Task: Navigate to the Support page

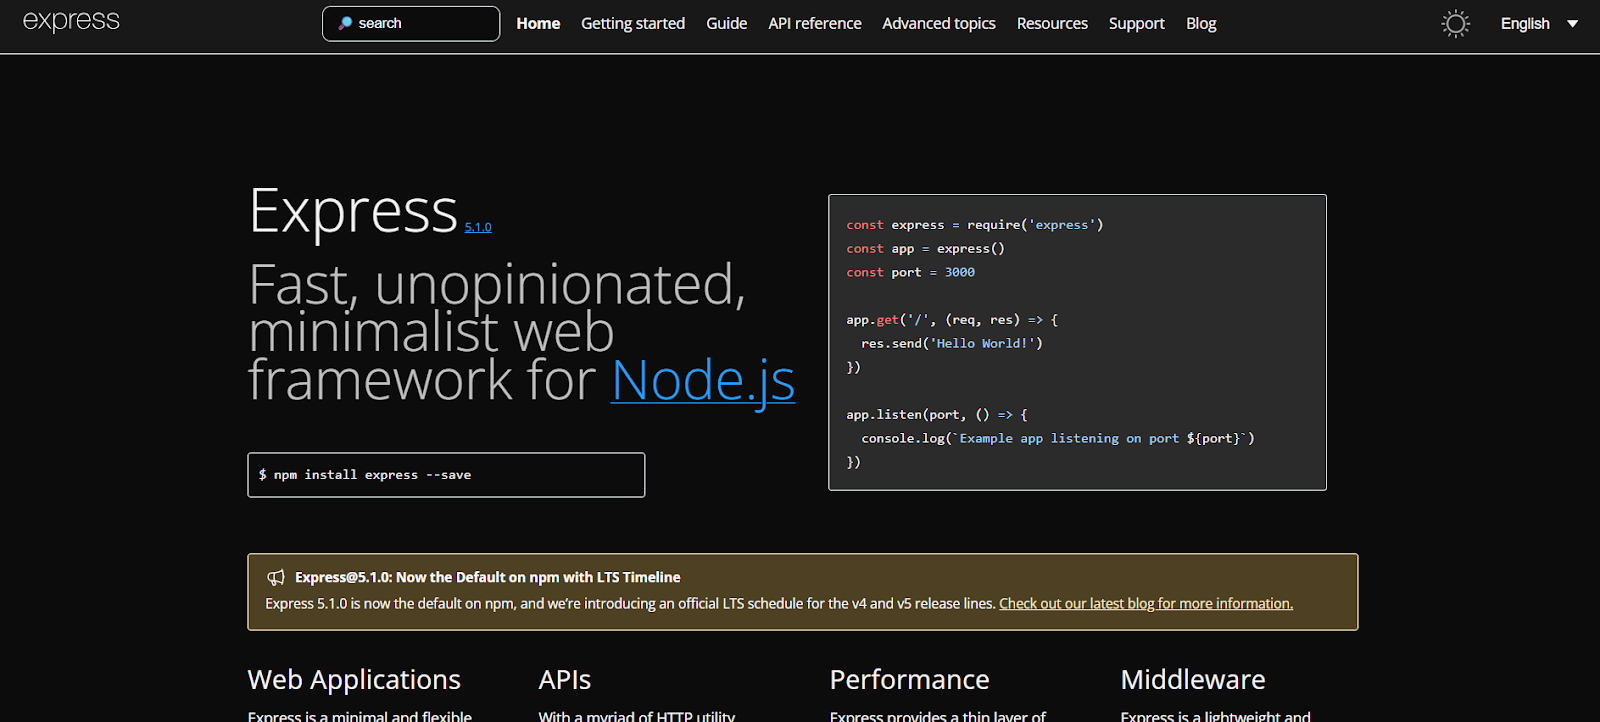Action: tap(1136, 24)
